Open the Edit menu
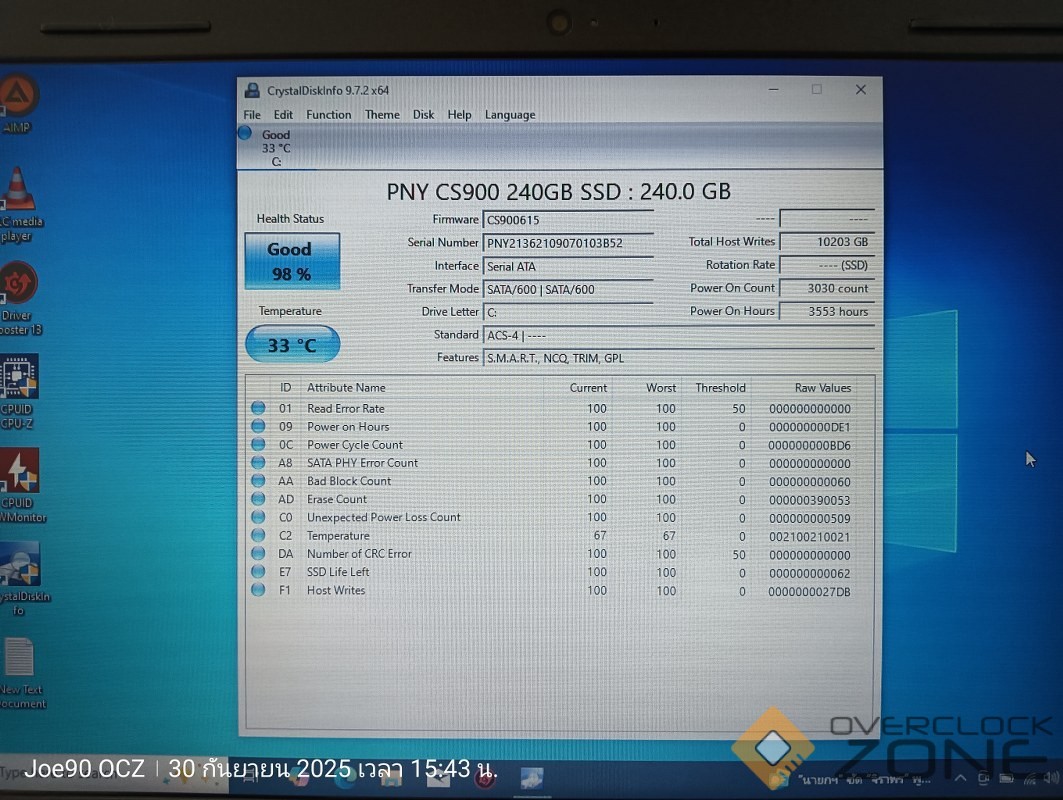This screenshot has width=1063, height=800. point(283,115)
